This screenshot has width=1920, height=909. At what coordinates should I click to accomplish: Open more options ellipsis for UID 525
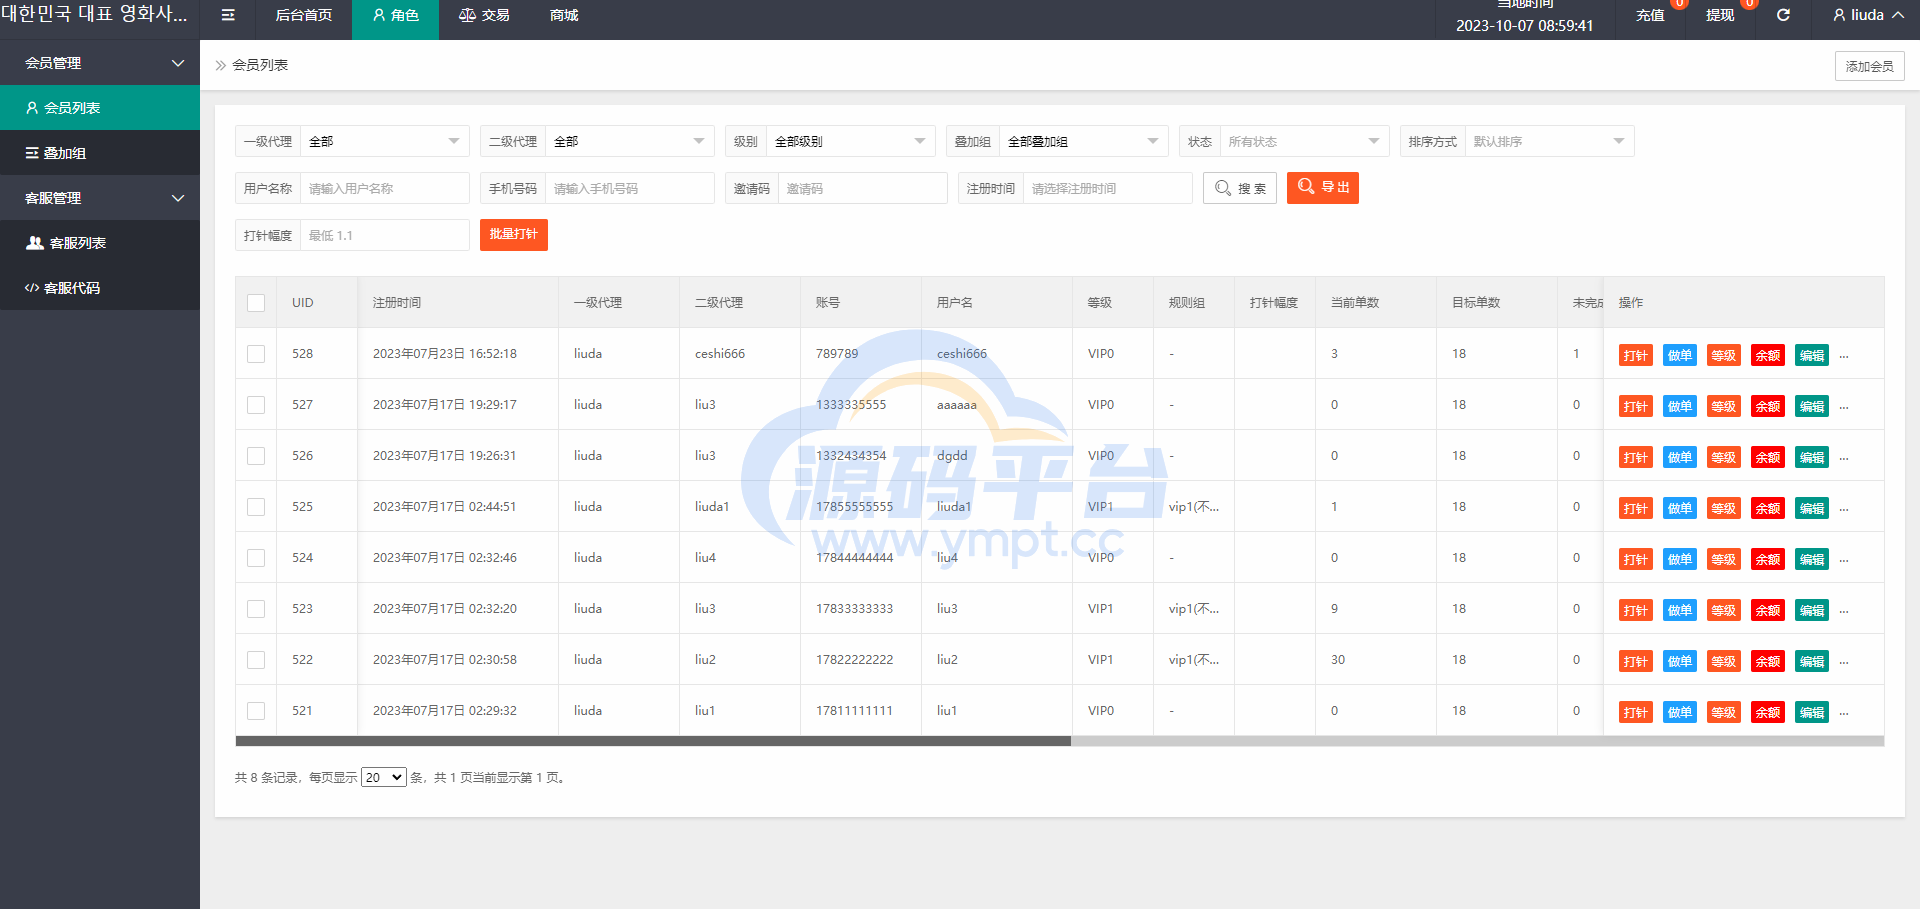(1844, 509)
